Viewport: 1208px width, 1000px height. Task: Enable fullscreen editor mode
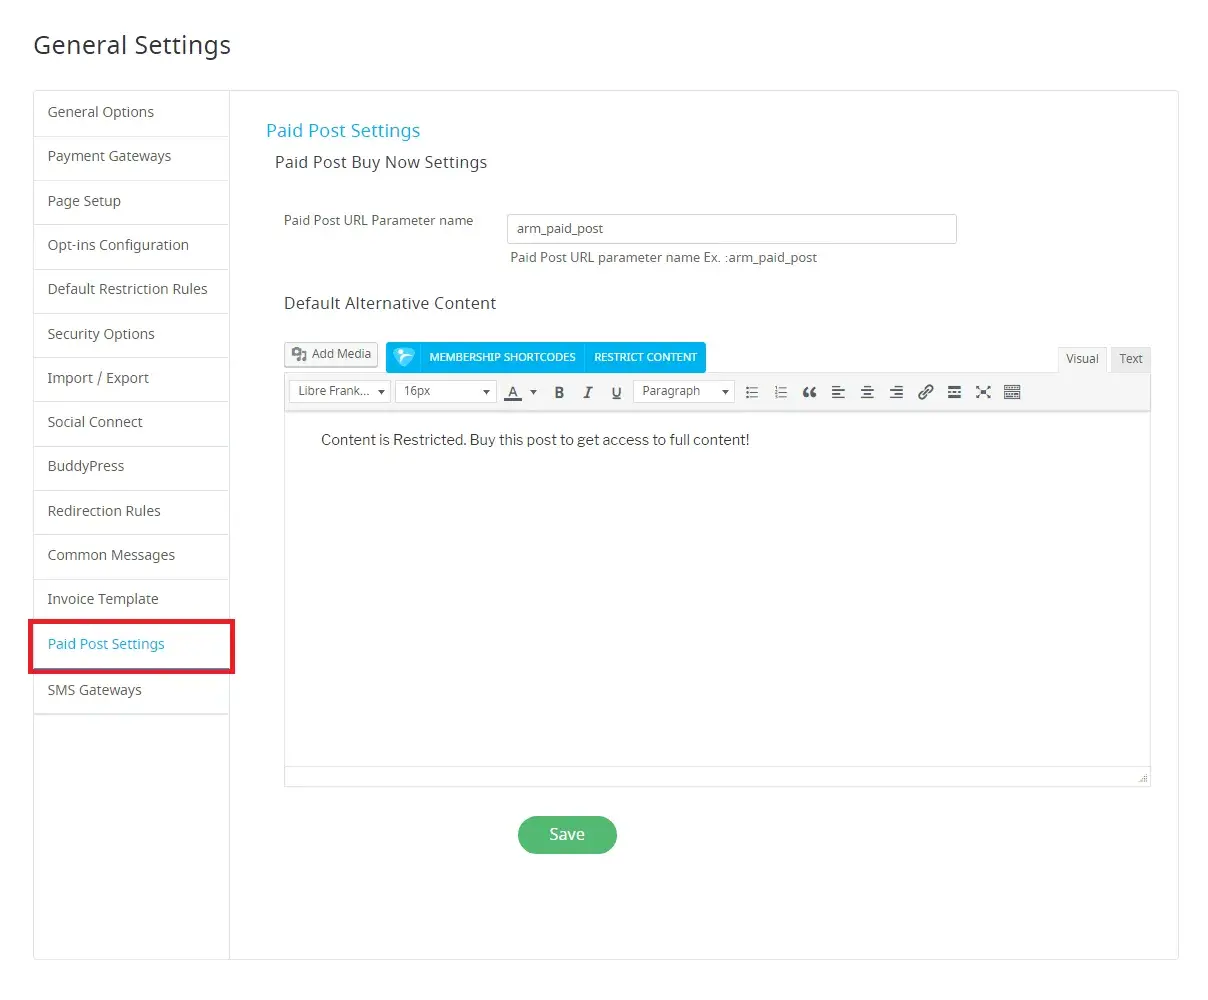[x=983, y=392]
